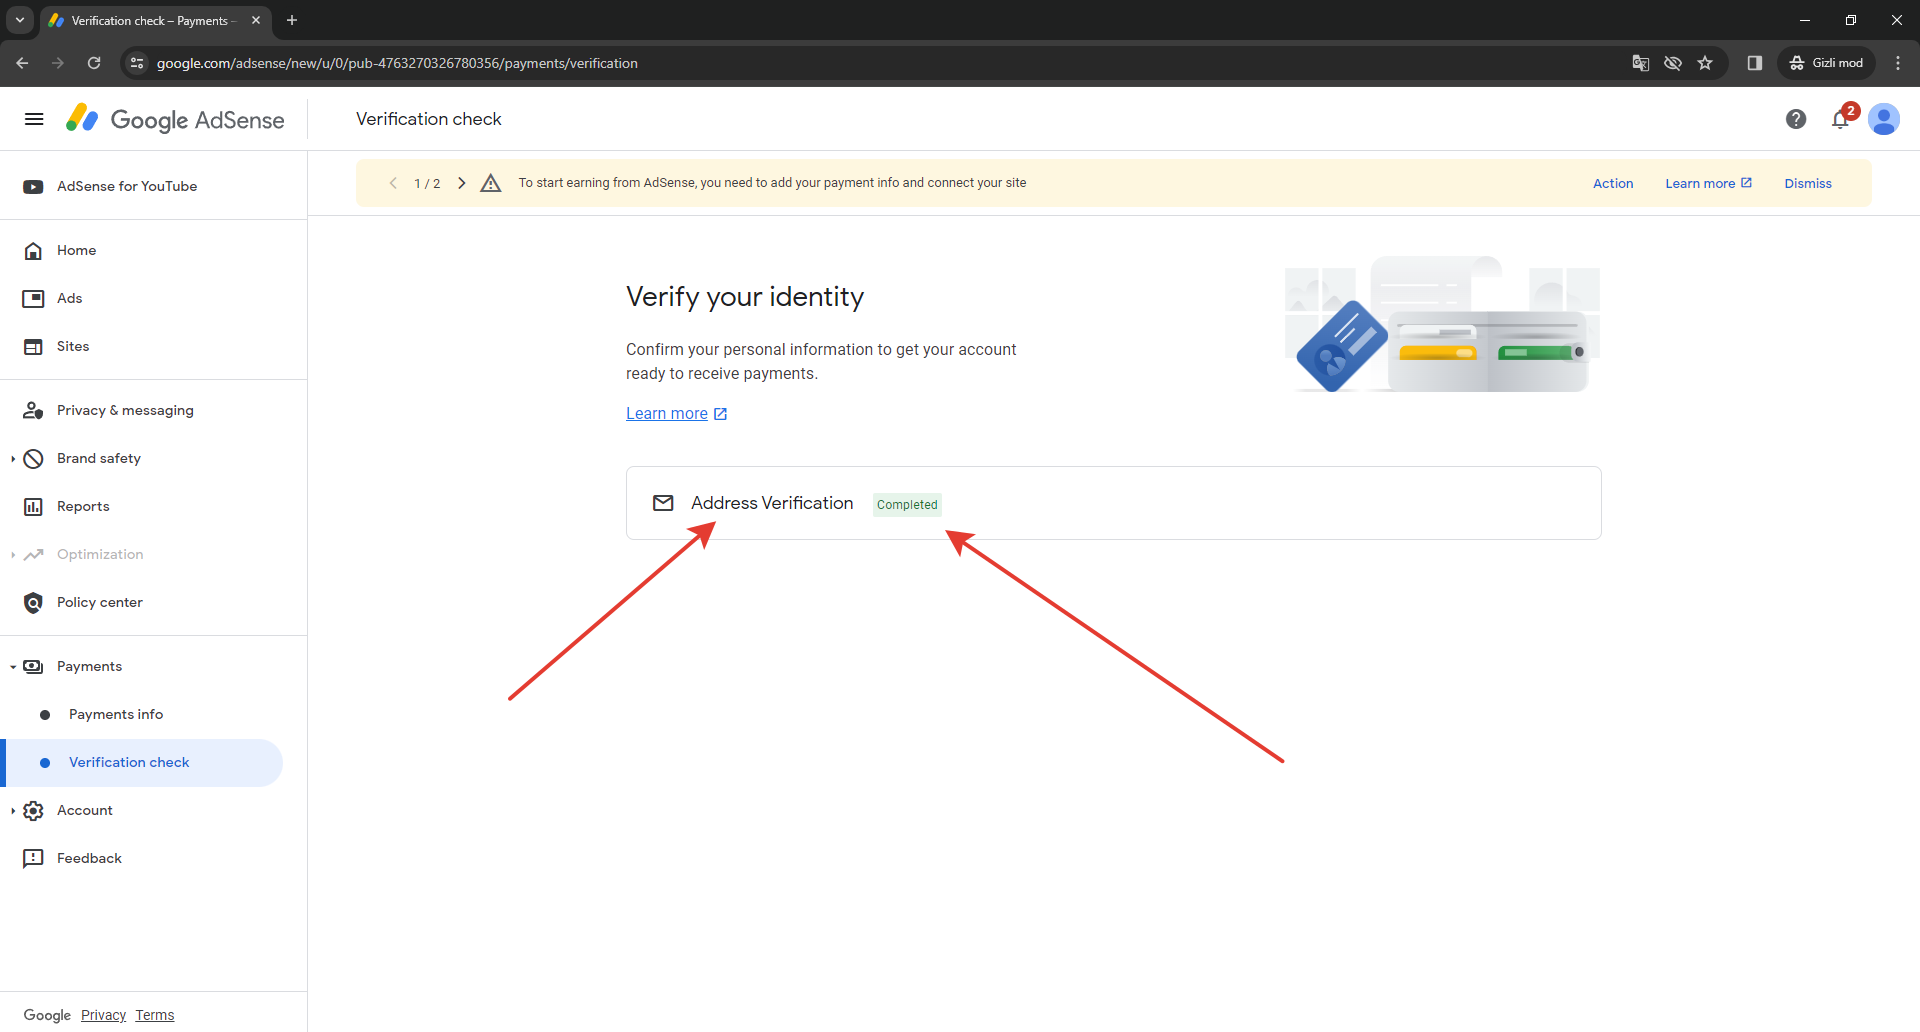Open the Help question mark icon
The image size is (1920, 1032).
[x=1796, y=119]
